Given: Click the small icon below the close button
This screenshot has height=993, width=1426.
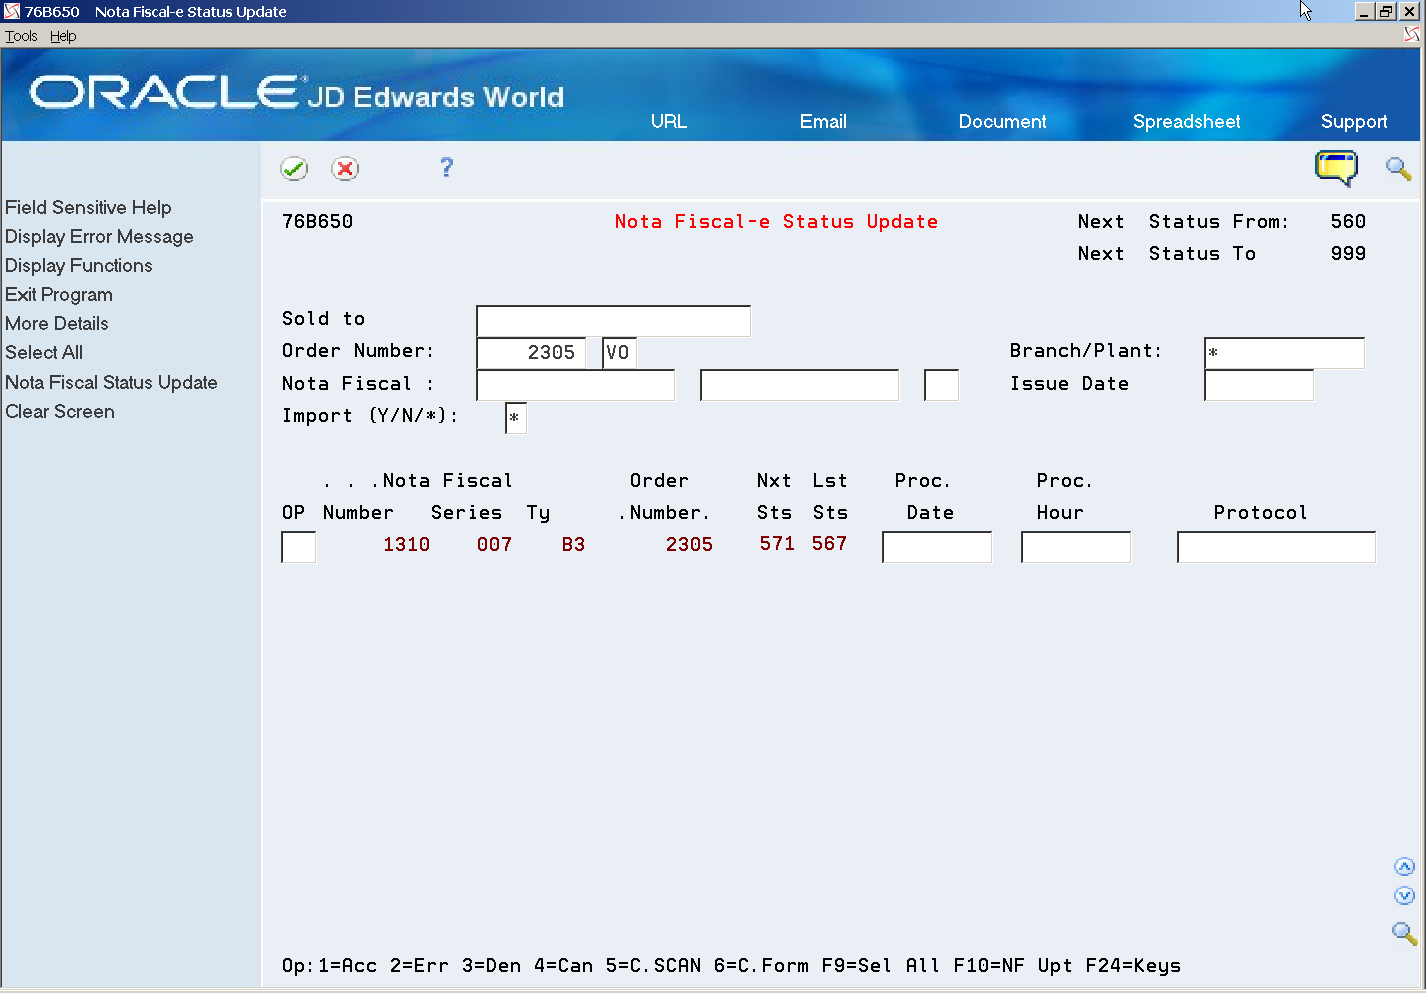Looking at the screenshot, I should point(1411,35).
